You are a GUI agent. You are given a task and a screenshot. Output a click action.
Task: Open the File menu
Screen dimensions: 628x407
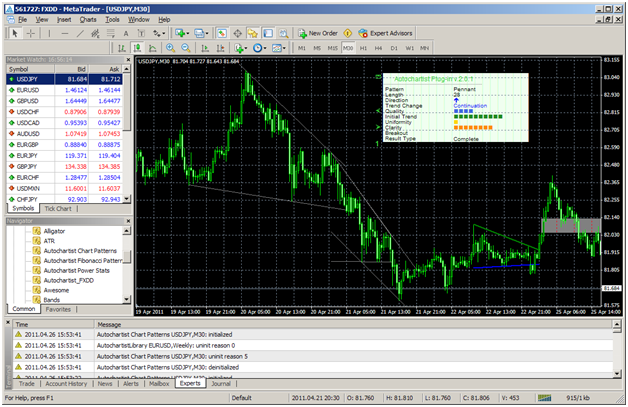(x=23, y=19)
